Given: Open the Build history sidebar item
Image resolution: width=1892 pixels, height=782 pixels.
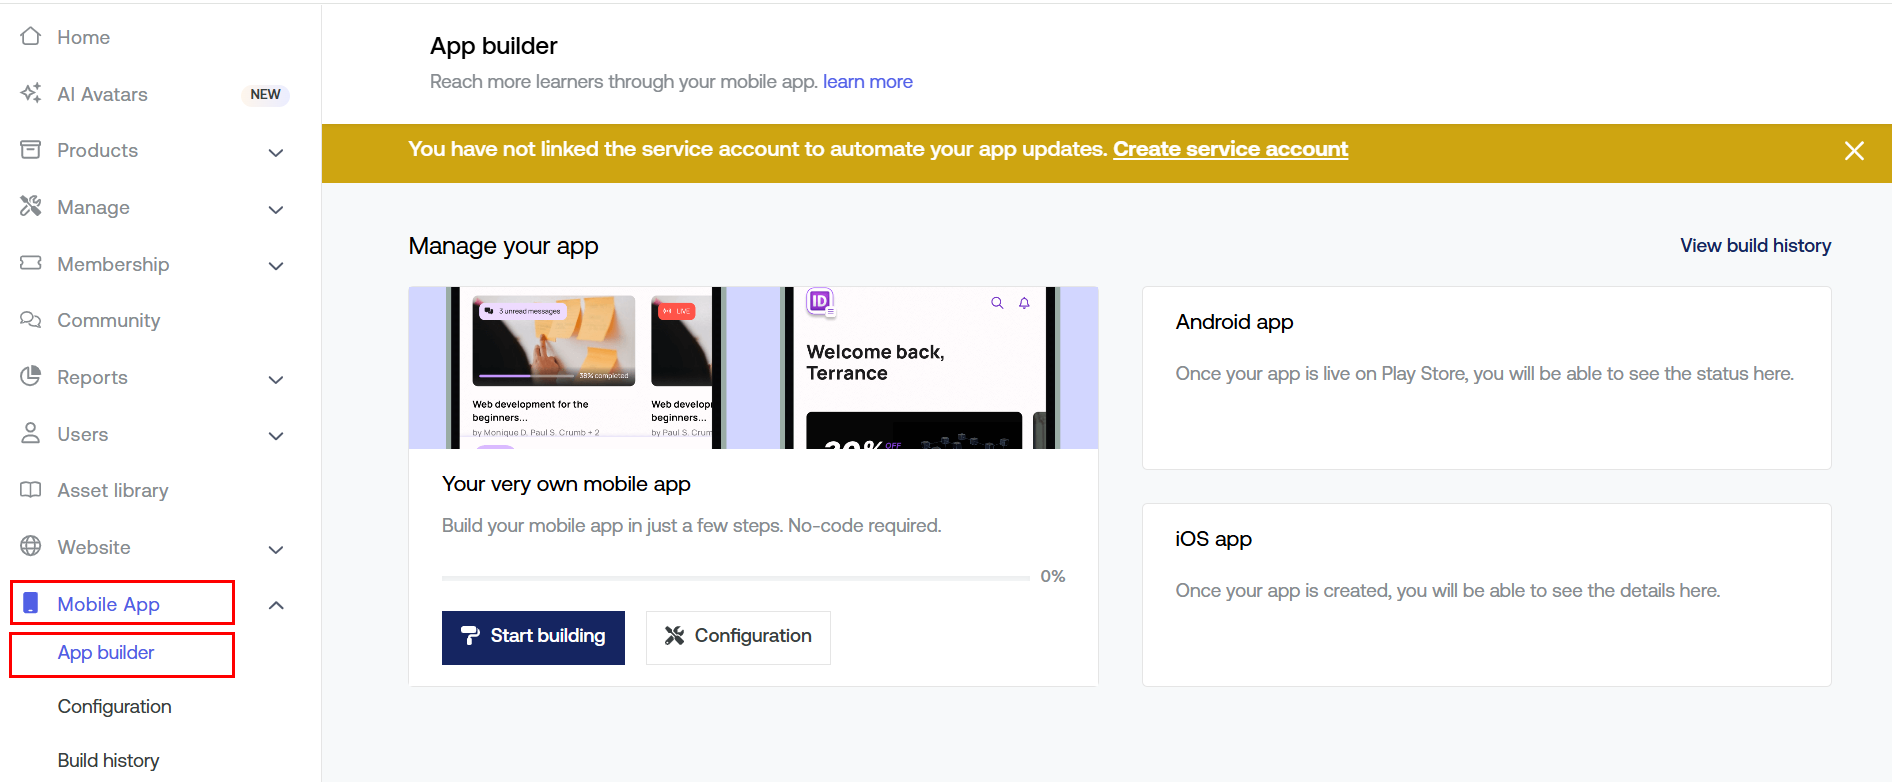Looking at the screenshot, I should (108, 761).
